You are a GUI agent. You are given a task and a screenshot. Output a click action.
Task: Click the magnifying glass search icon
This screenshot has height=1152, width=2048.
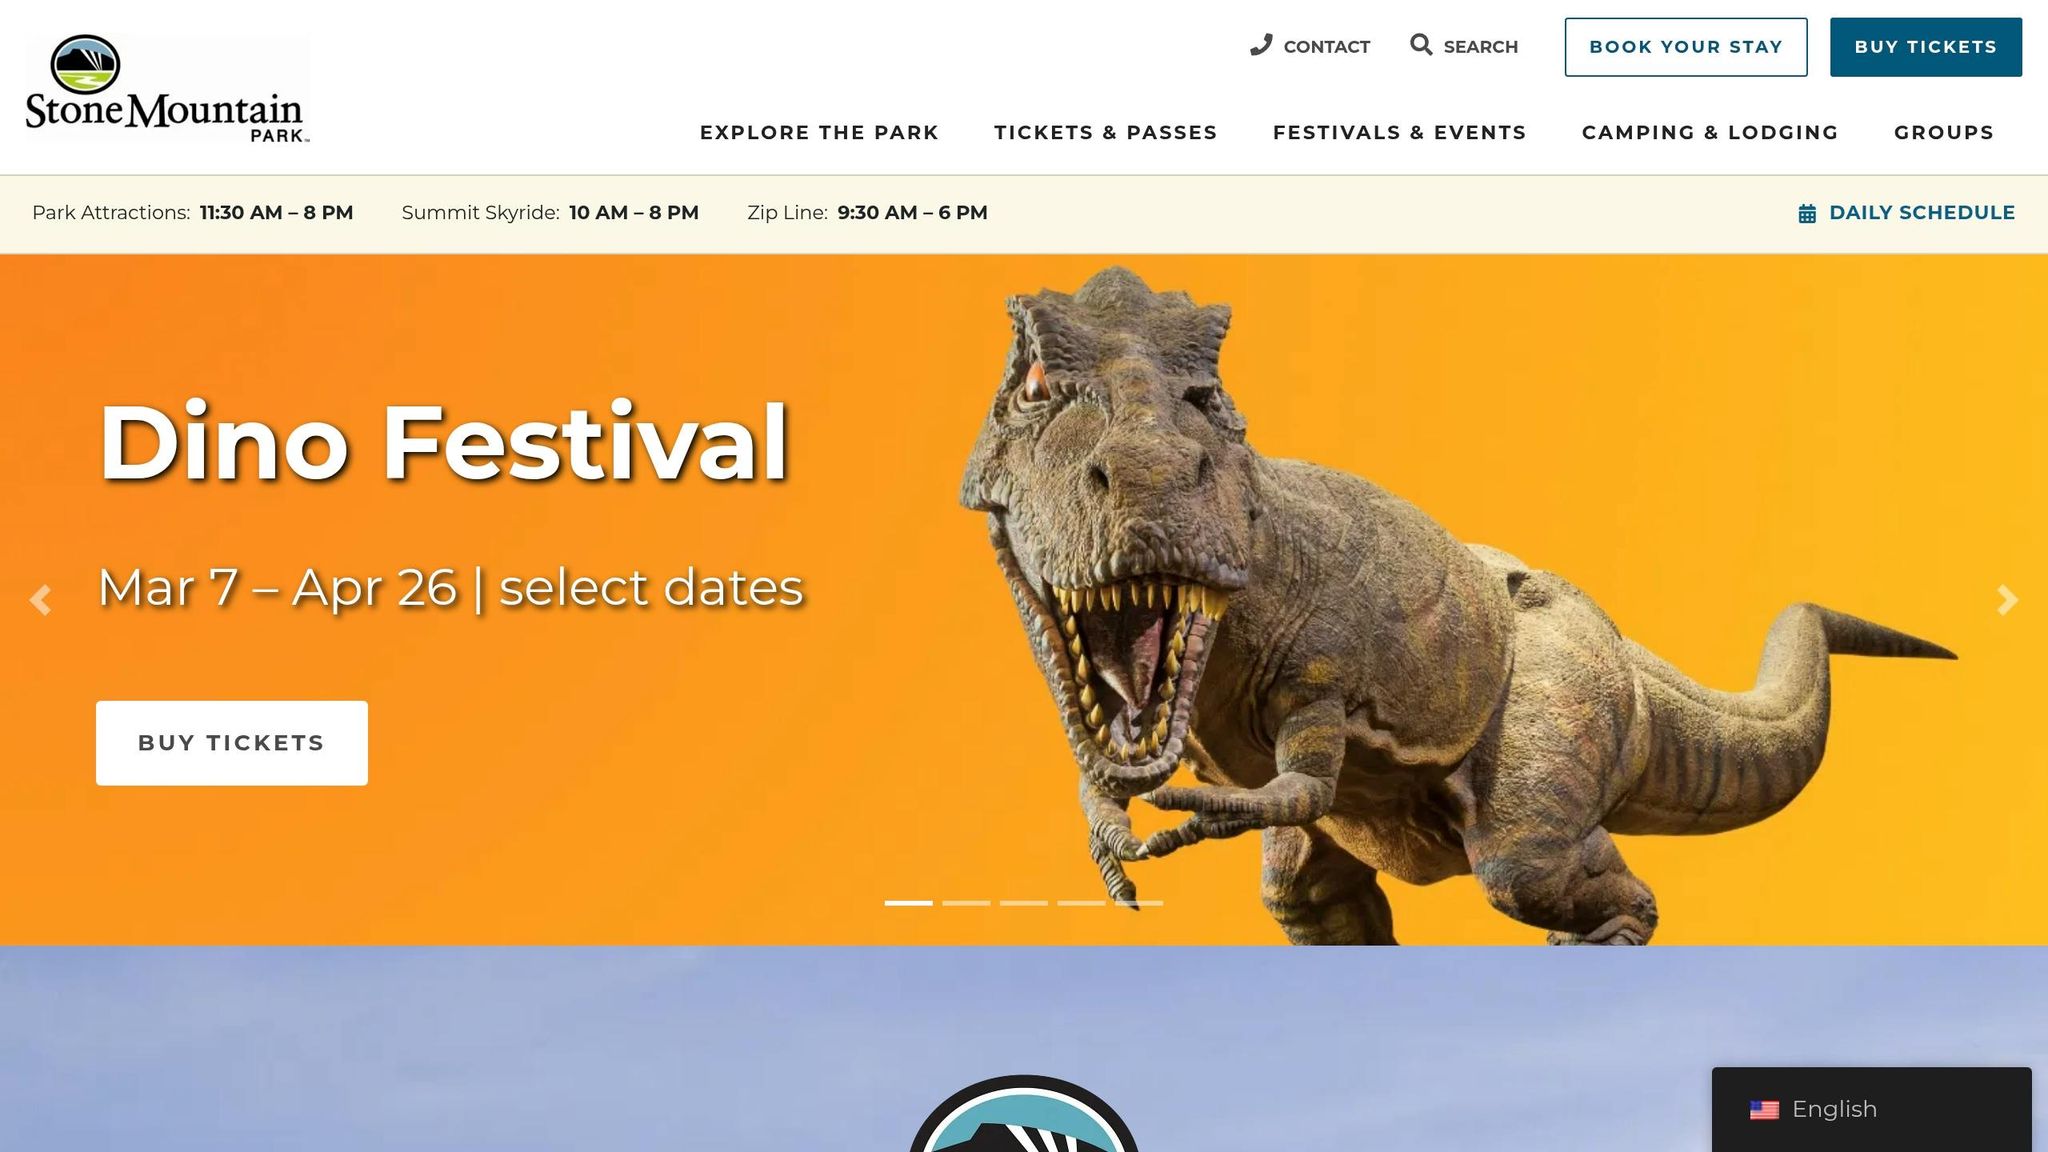tap(1421, 45)
